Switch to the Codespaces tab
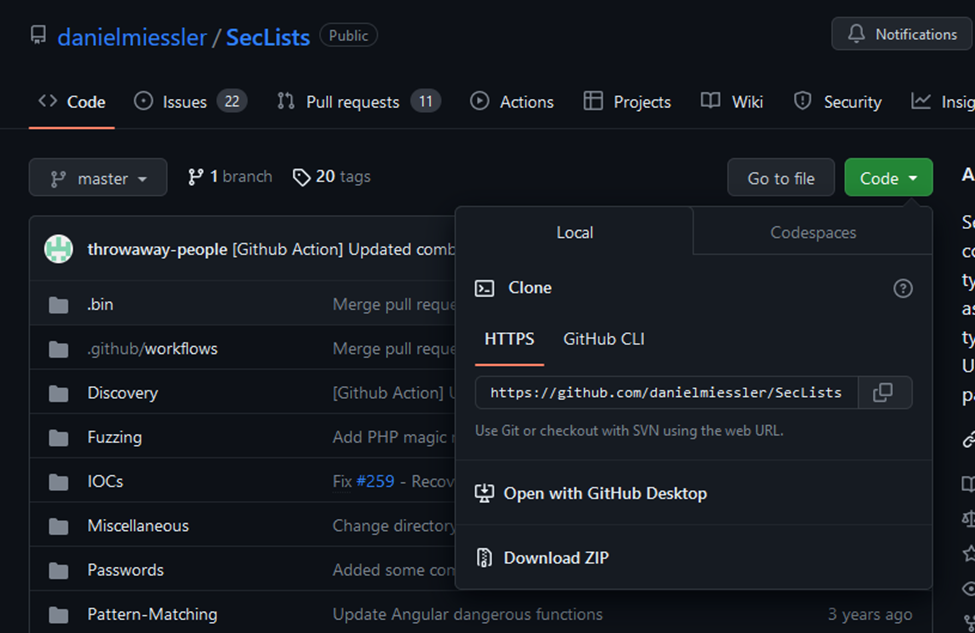 click(x=813, y=233)
